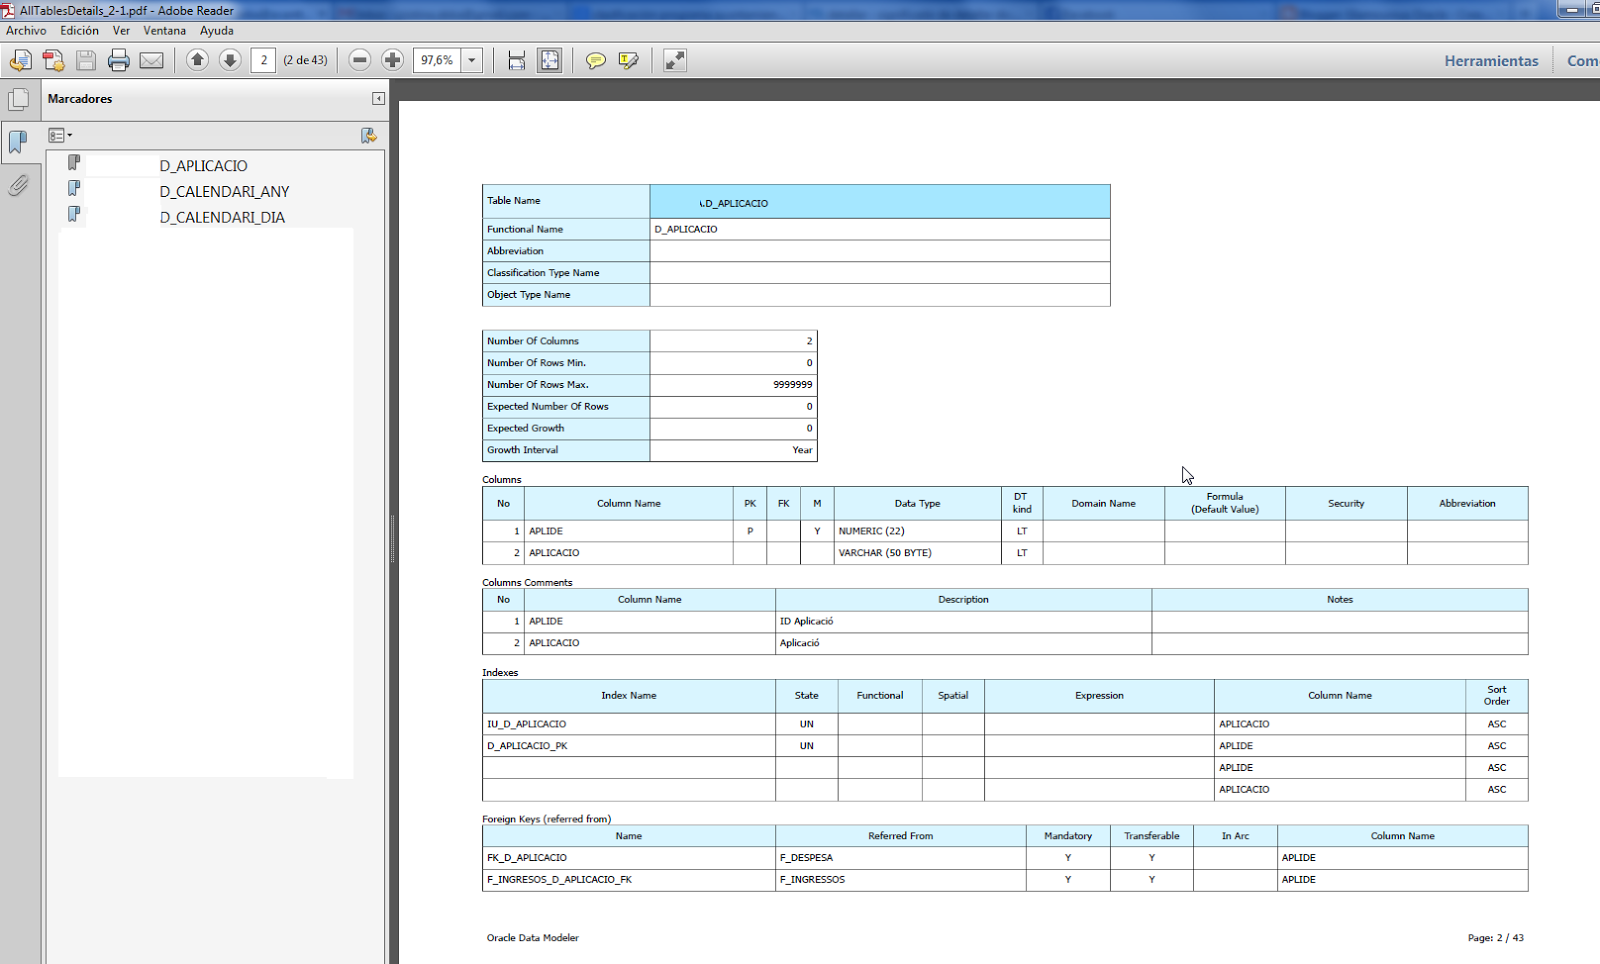Select the D_APLICACIO bookmark
Screen dimensions: 1600x964
click(x=203, y=166)
